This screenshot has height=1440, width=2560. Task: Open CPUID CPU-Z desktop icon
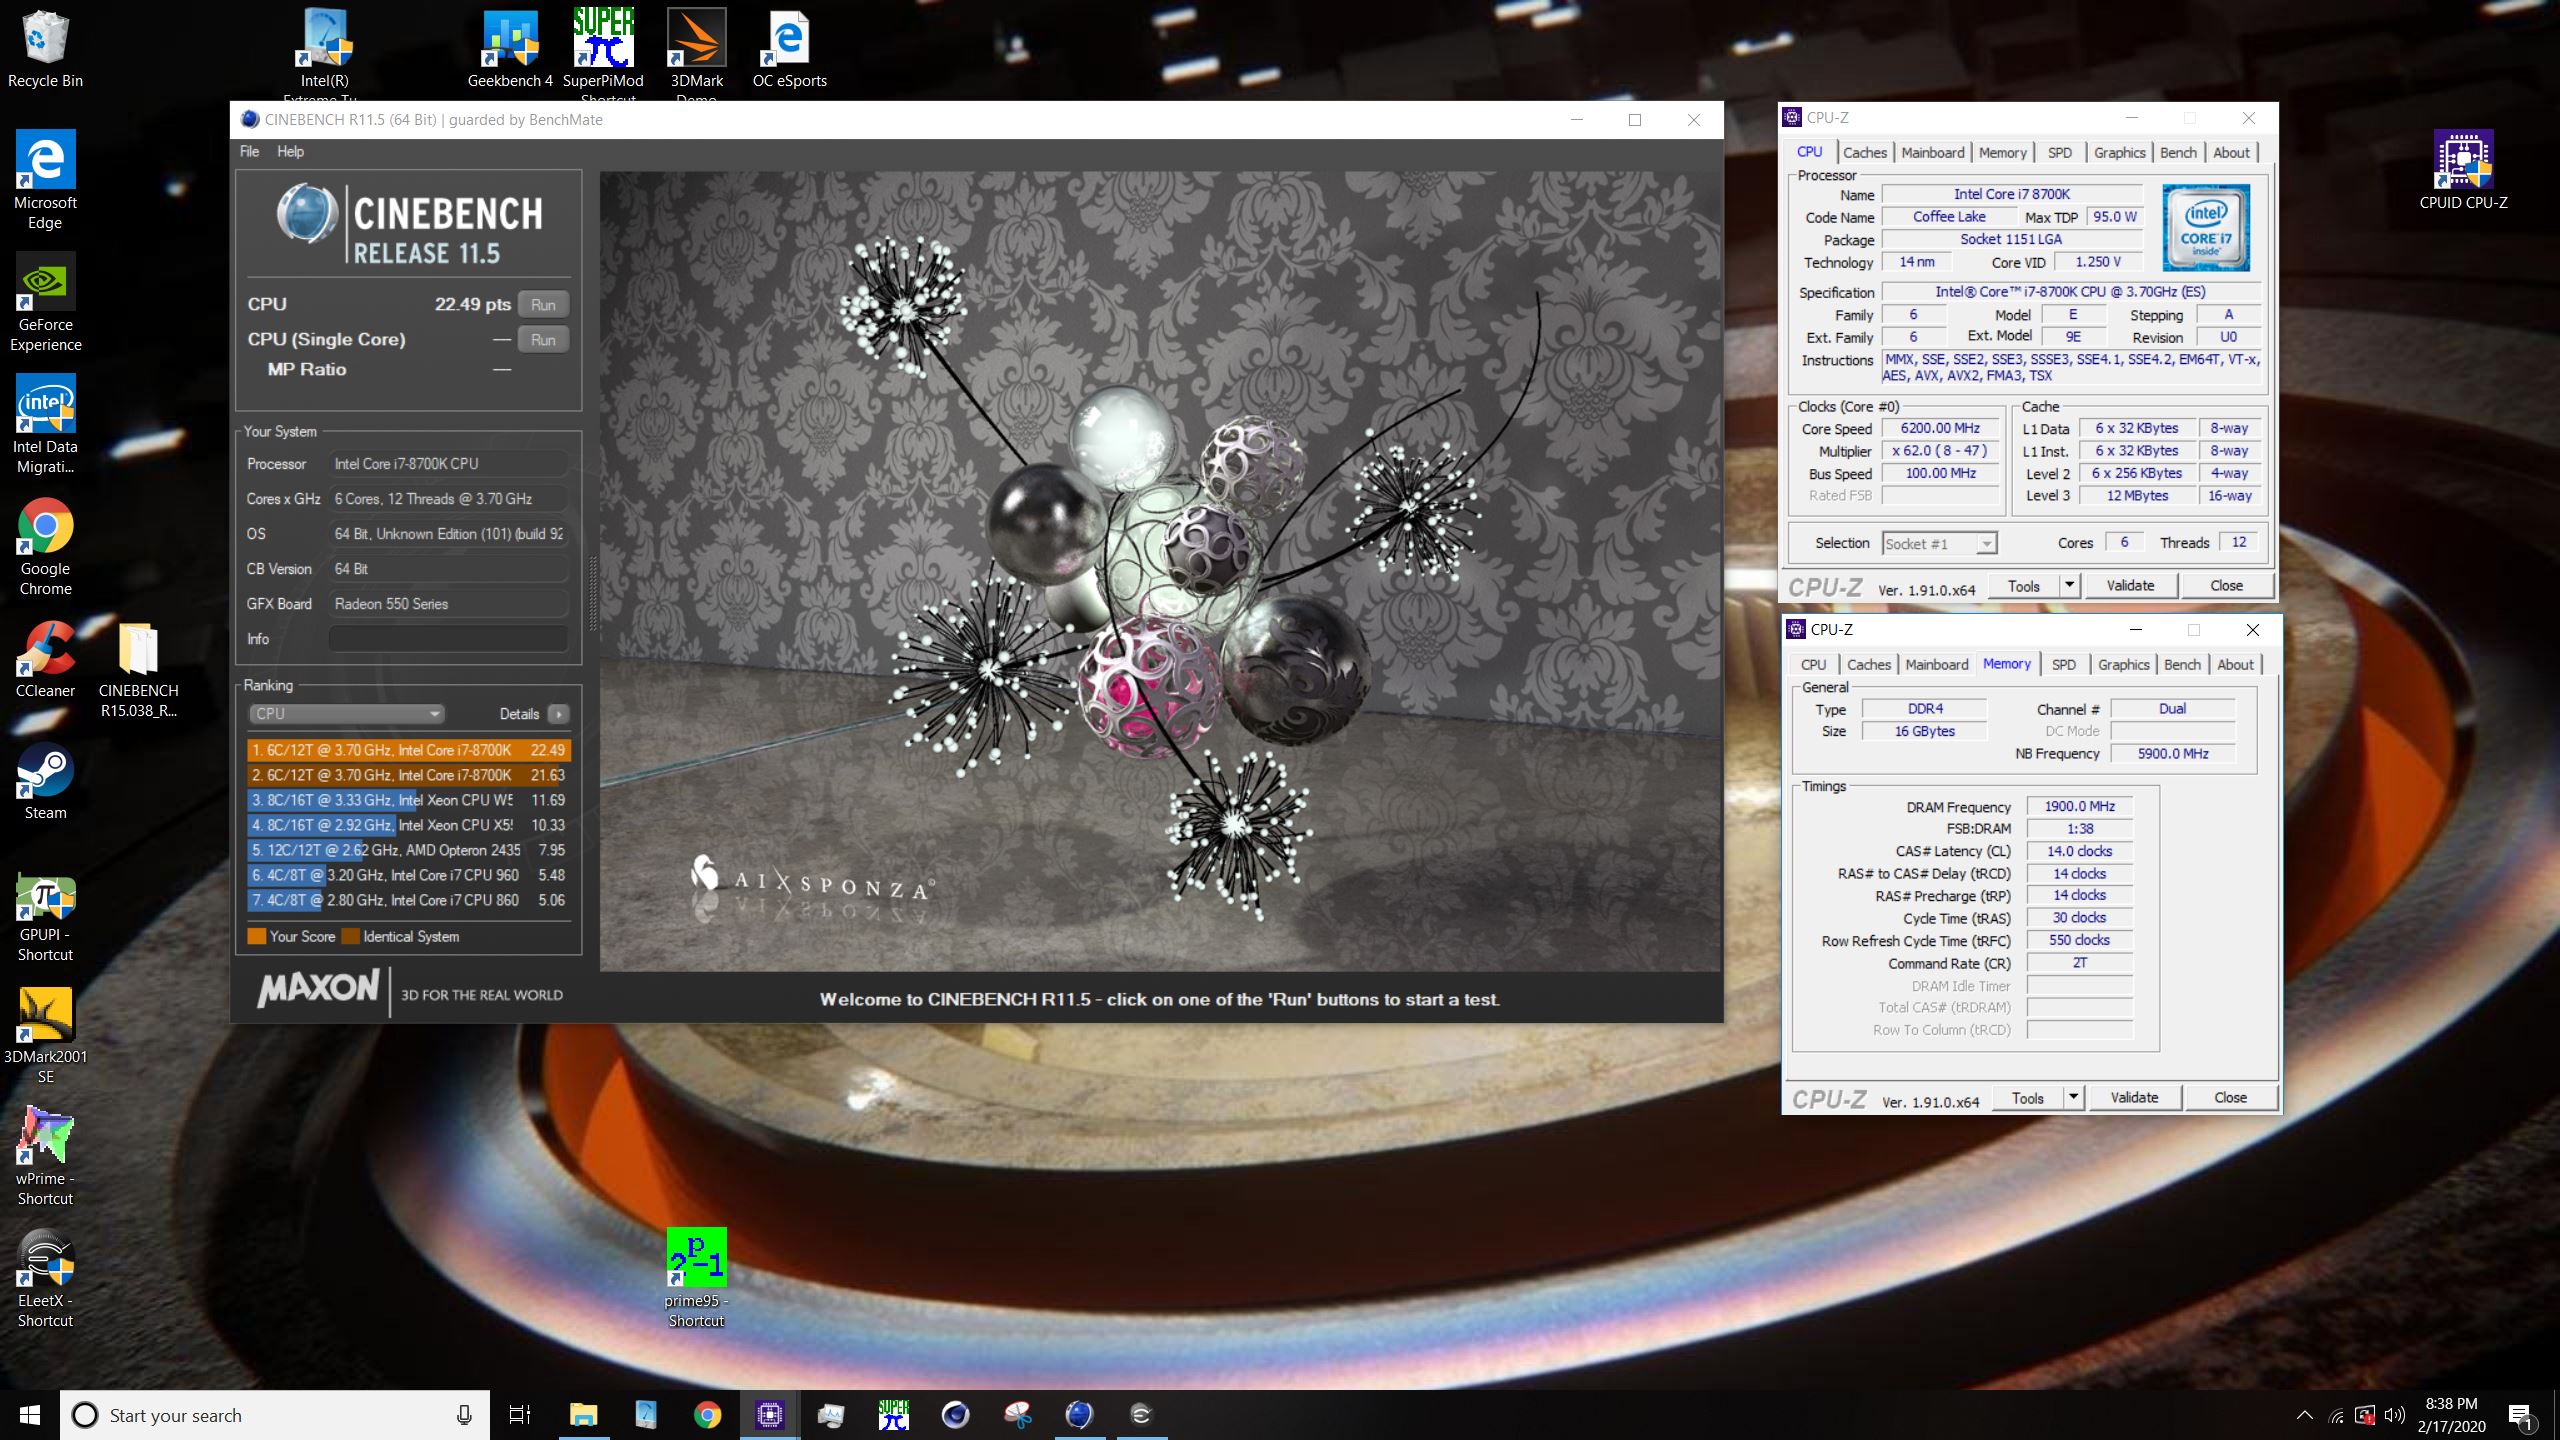tap(2463, 170)
